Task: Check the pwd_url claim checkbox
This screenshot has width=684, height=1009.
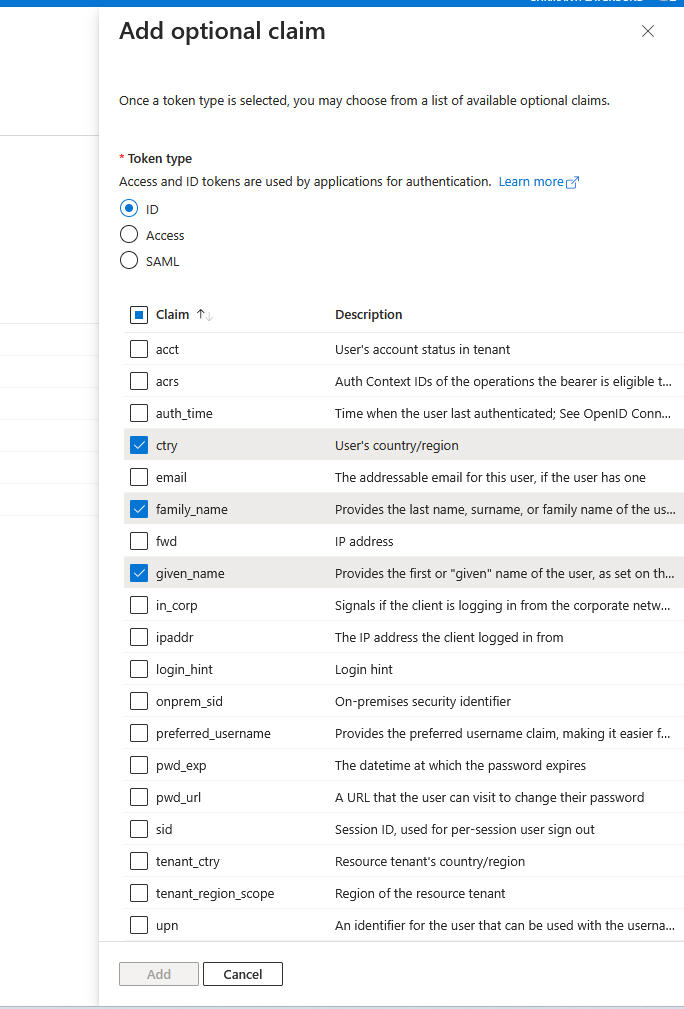Action: (x=139, y=797)
